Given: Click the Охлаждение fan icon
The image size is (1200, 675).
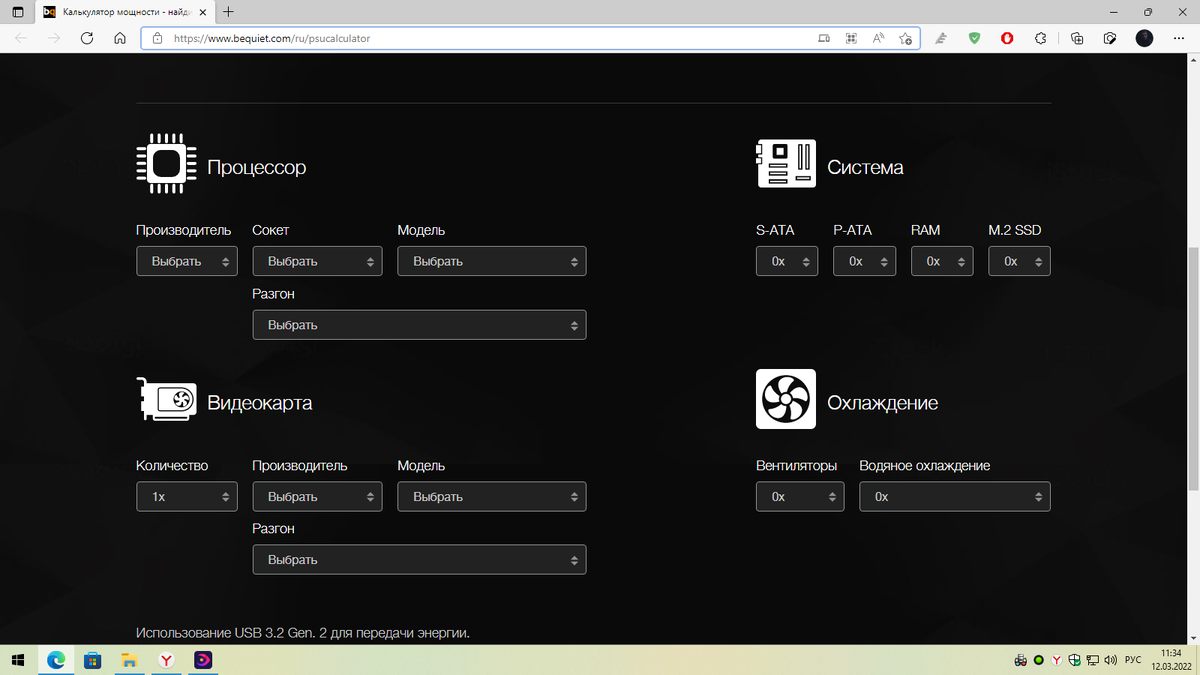Looking at the screenshot, I should 786,399.
